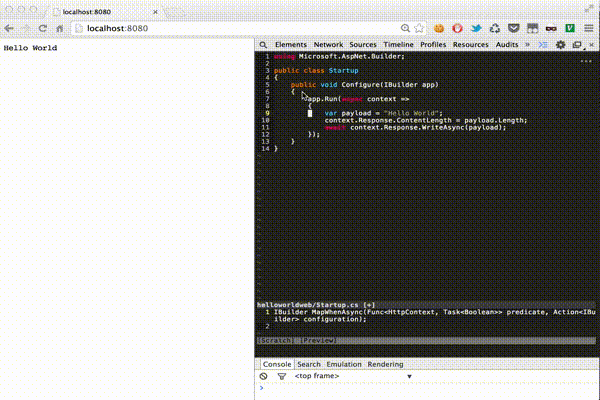Open the Profiles tab

tap(433, 44)
